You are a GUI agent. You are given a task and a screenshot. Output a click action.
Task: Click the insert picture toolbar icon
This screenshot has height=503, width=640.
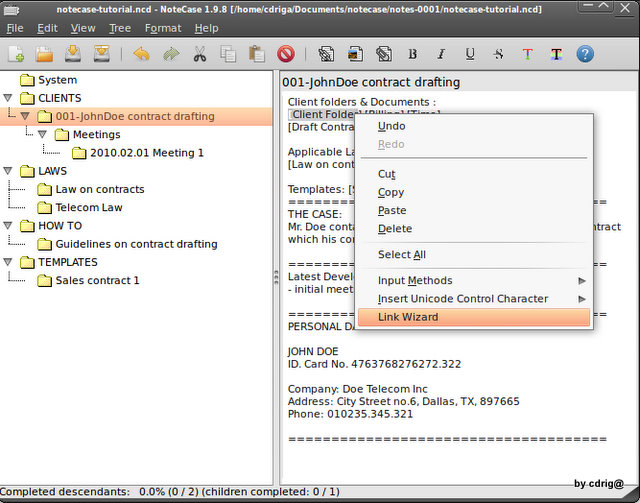click(355, 54)
